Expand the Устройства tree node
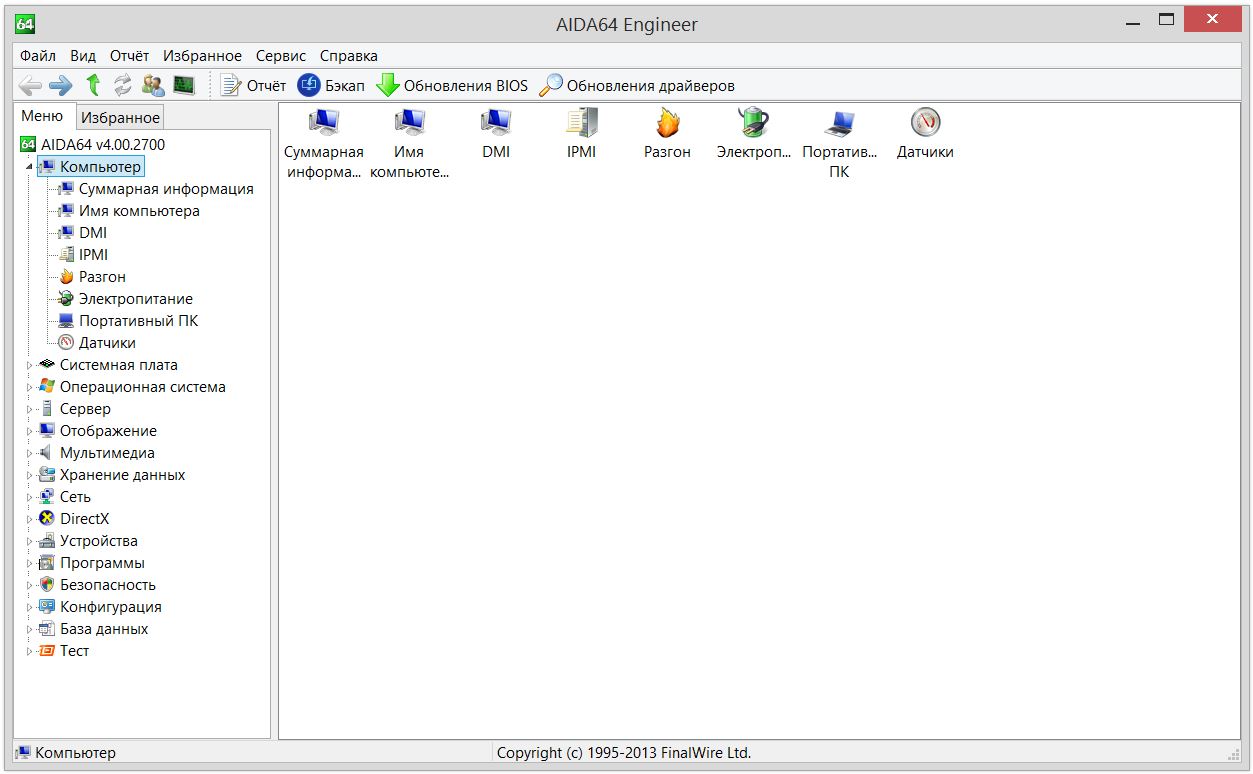The width and height of the screenshot is (1253, 774). [29, 541]
